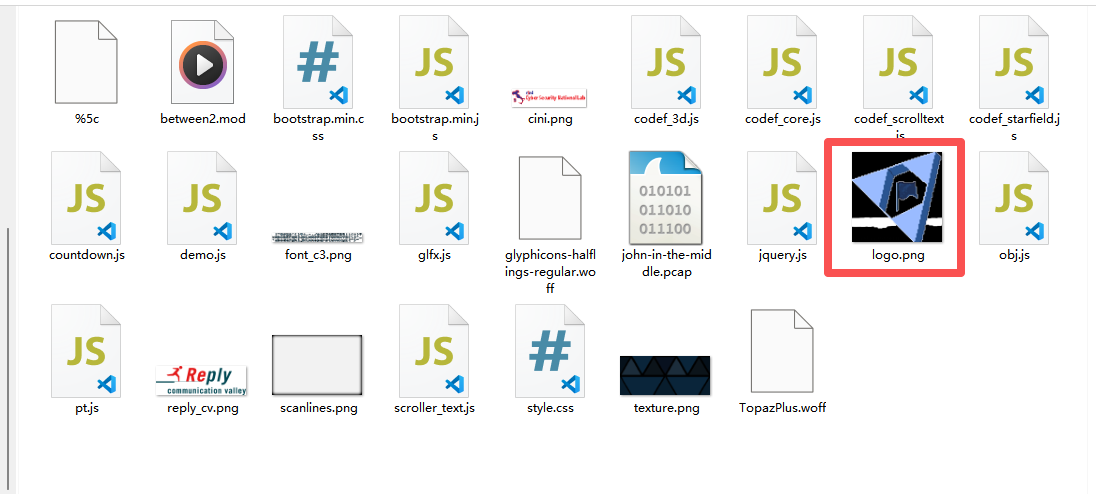Select the scanlines.png image thumbnail
Image resolution: width=1096 pixels, height=494 pixels.
[317, 365]
